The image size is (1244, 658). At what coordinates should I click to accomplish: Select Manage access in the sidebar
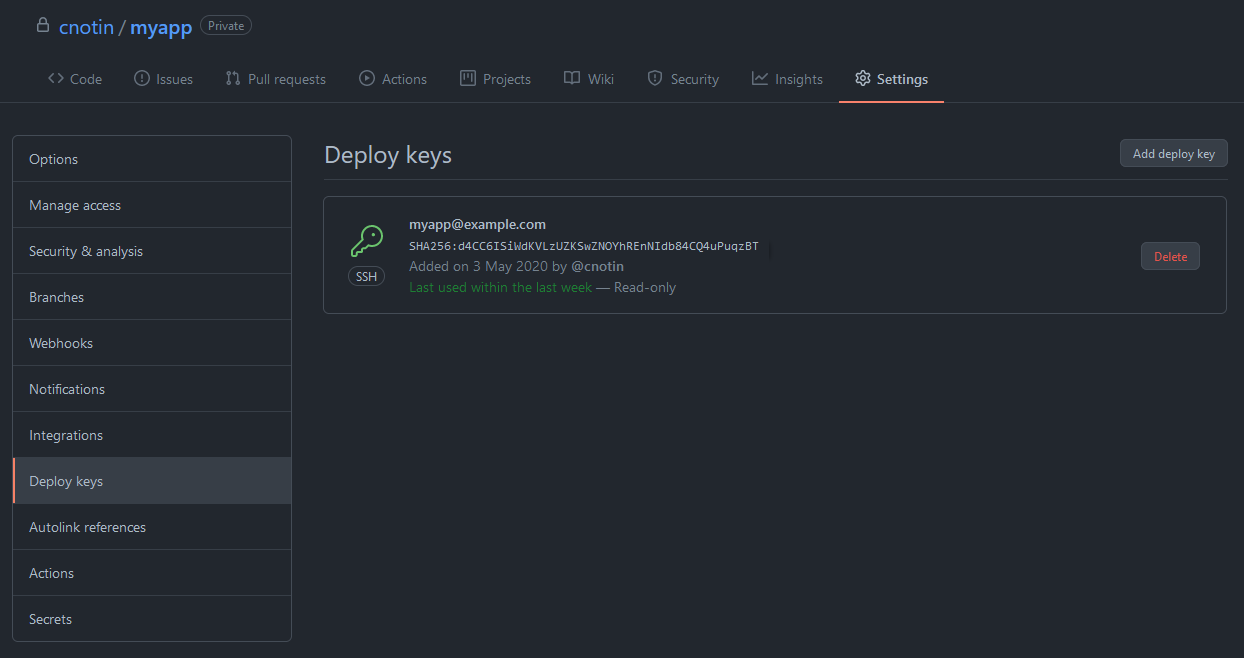pyautogui.click(x=152, y=205)
